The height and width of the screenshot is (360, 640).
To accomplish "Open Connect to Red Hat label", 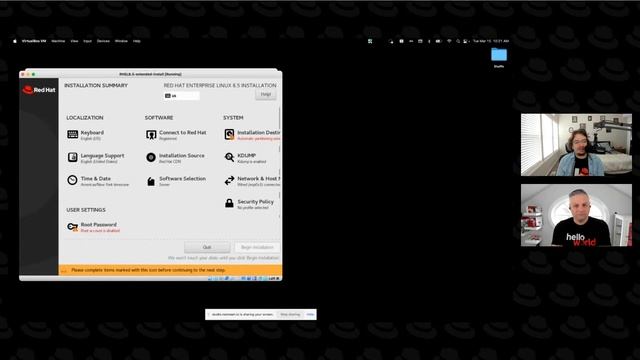I will click(182, 133).
